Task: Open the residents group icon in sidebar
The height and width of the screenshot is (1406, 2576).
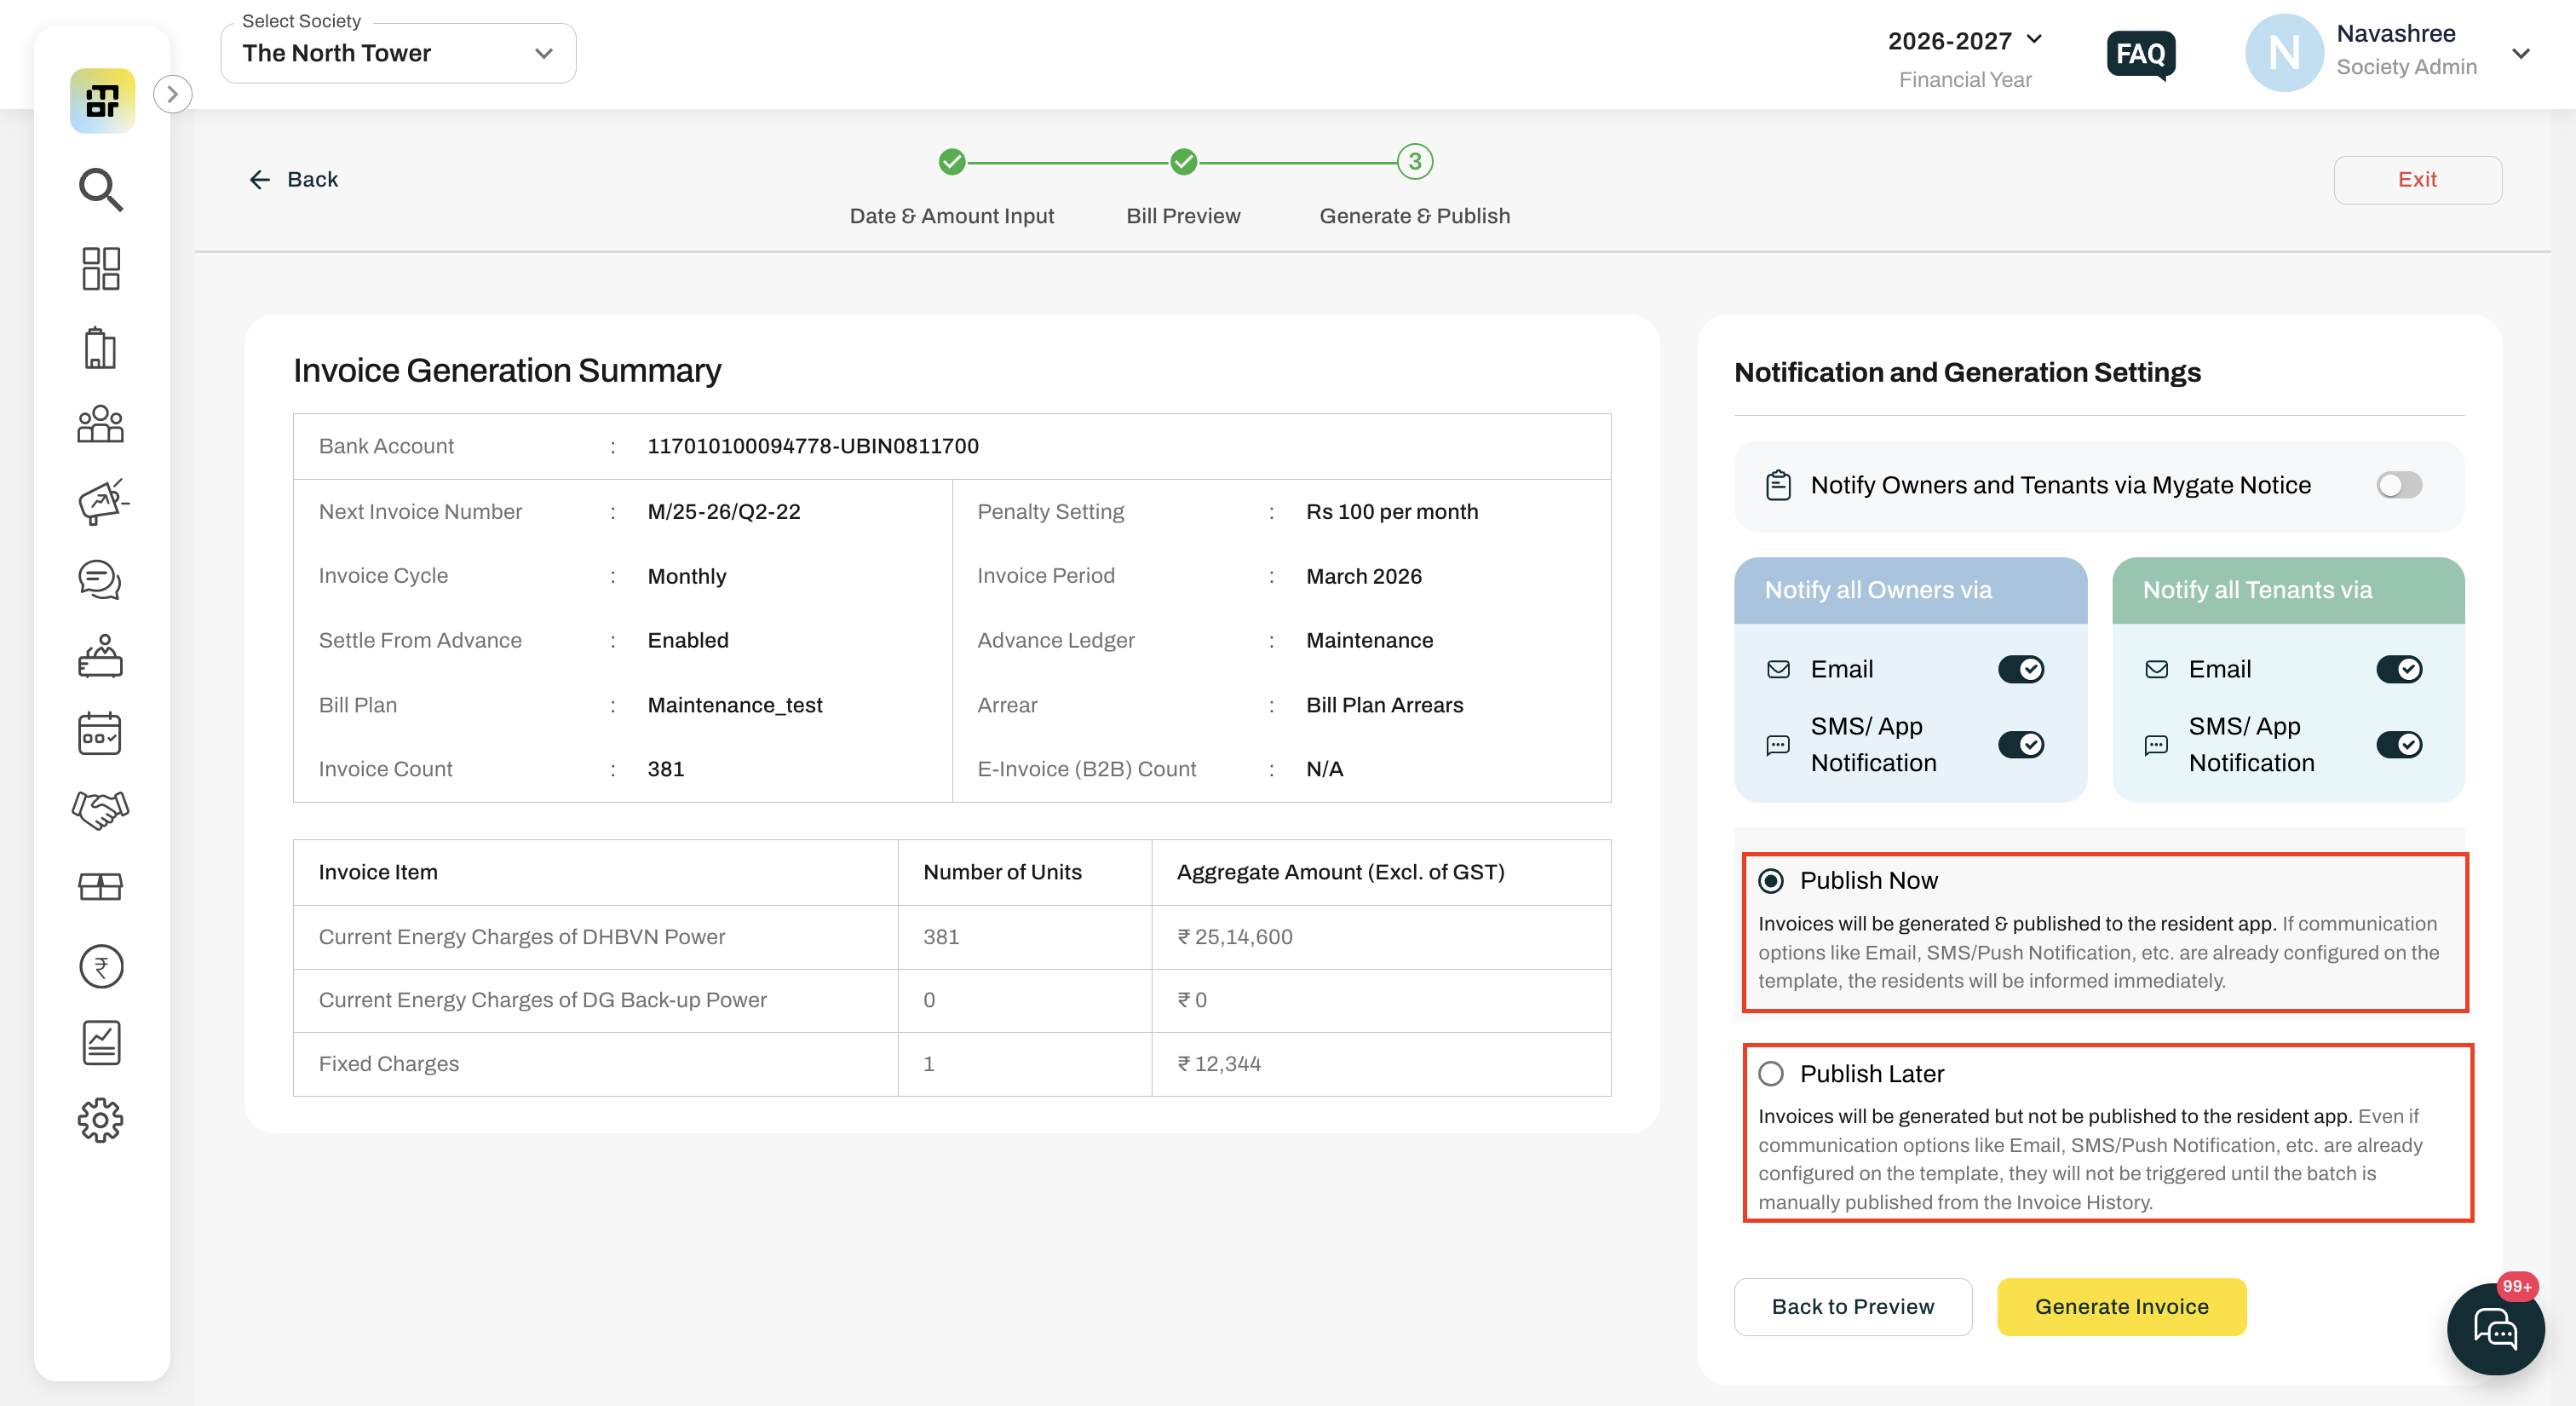Action: (x=100, y=424)
